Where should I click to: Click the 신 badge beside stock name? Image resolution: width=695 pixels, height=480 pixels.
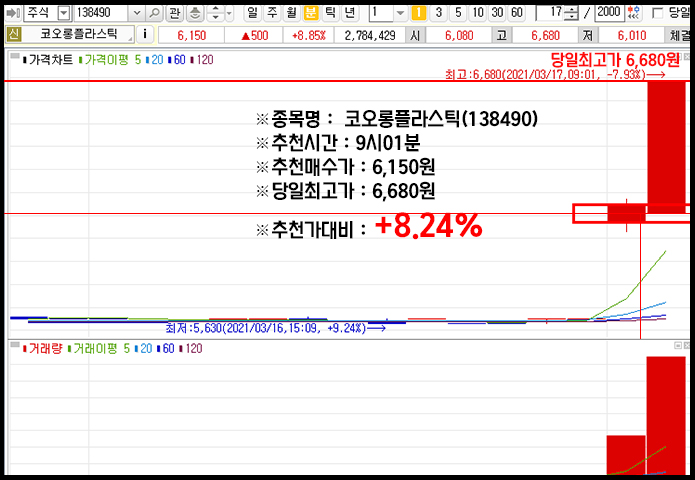13,34
